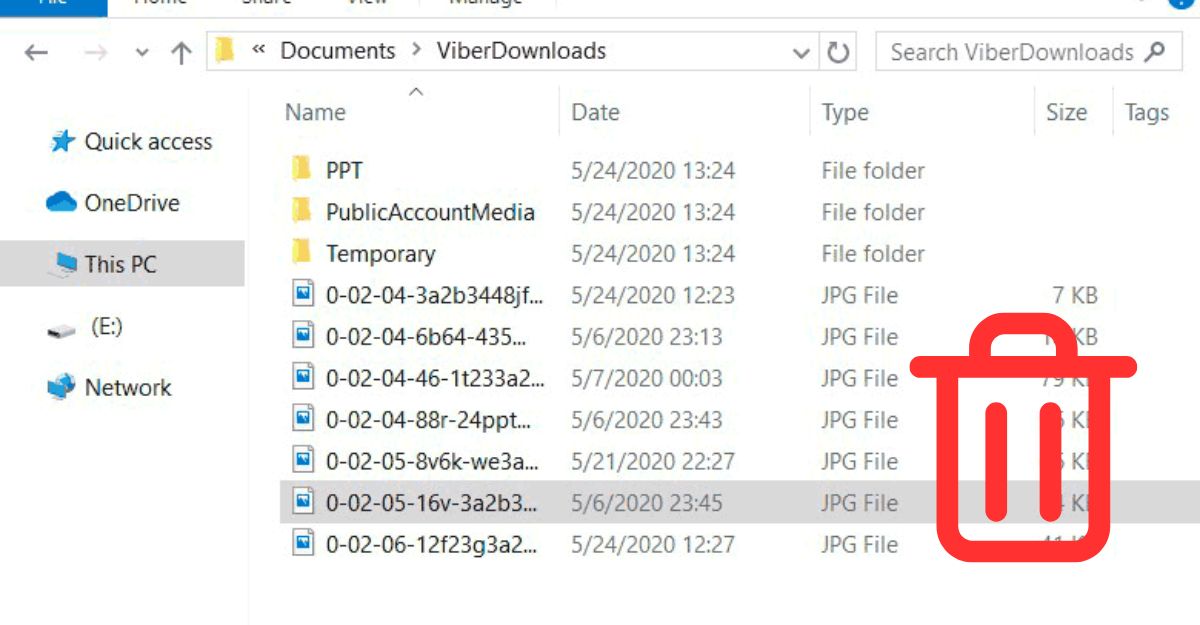This screenshot has height=625, width=1200.
Task: Click the folder icon in the address bar
Action: coord(224,50)
